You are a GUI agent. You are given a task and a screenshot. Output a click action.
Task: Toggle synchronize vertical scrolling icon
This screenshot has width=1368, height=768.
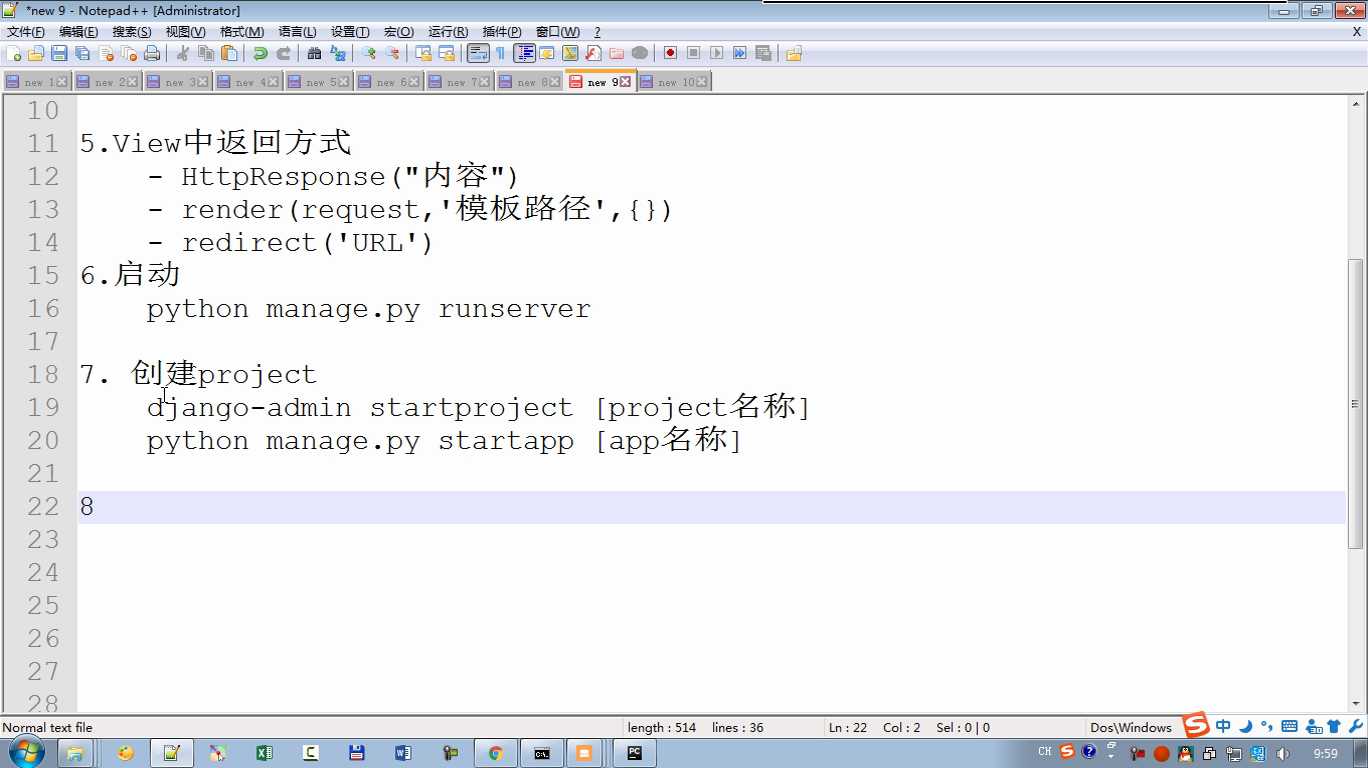423,53
